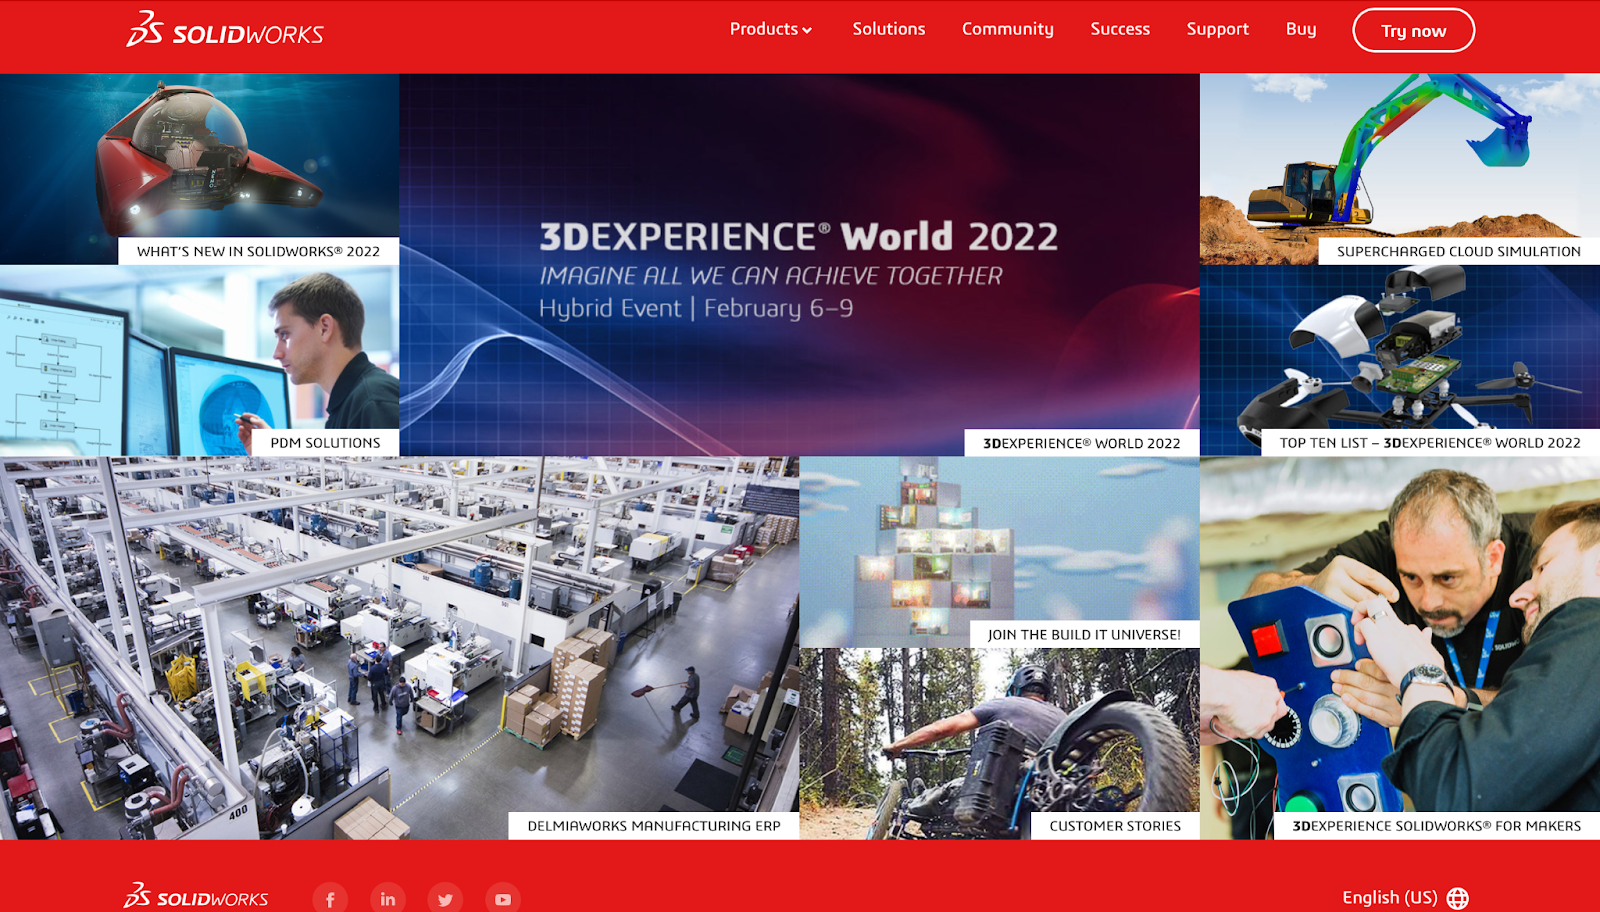Click the globe language icon
The image size is (1600, 912).
point(1458,898)
